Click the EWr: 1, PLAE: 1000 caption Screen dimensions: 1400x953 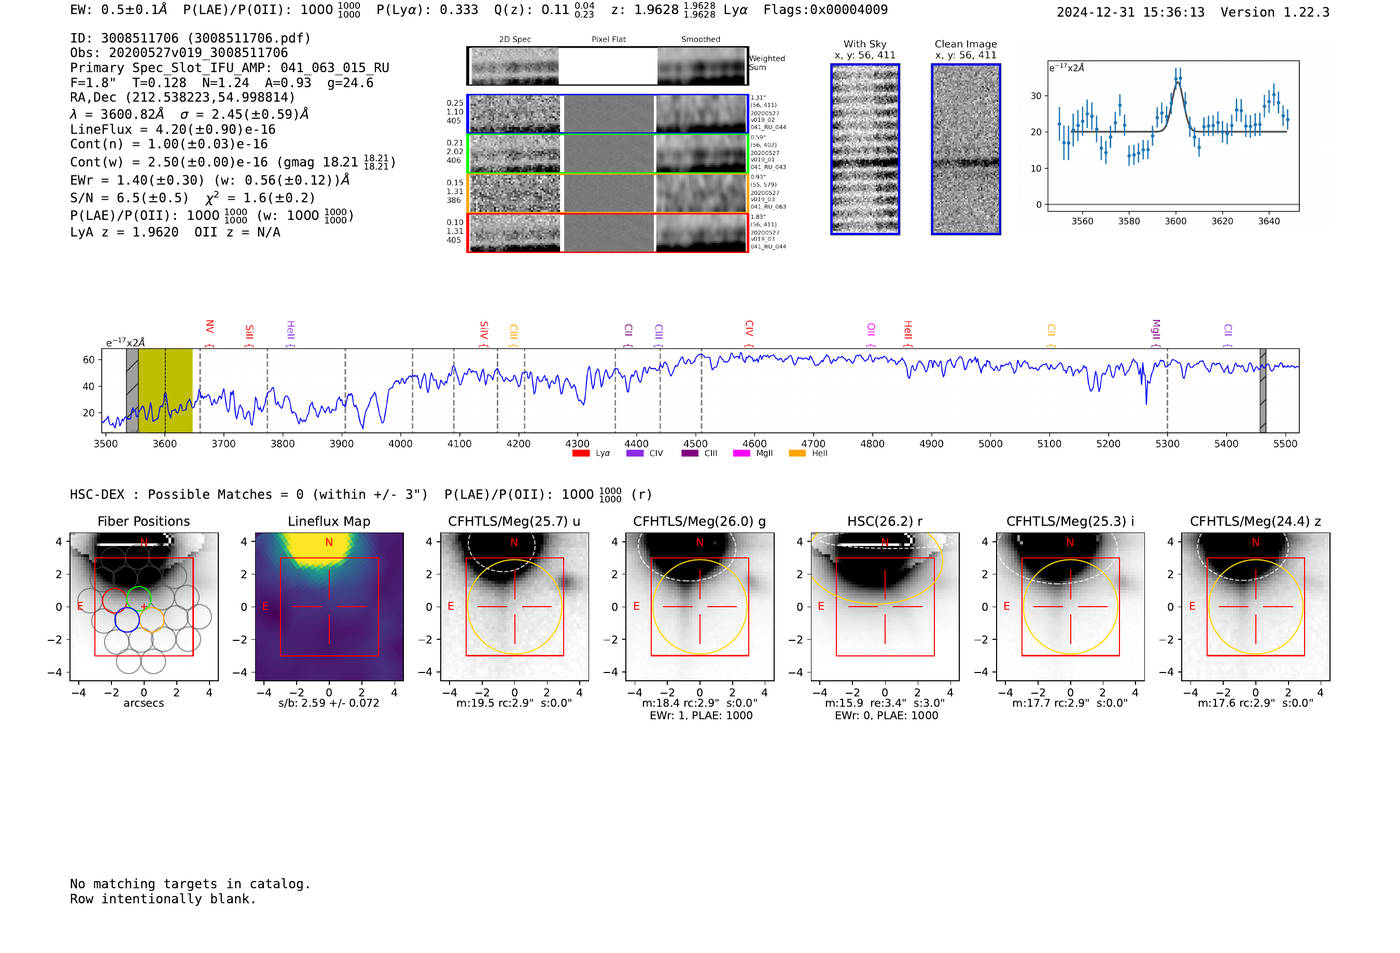(x=700, y=716)
